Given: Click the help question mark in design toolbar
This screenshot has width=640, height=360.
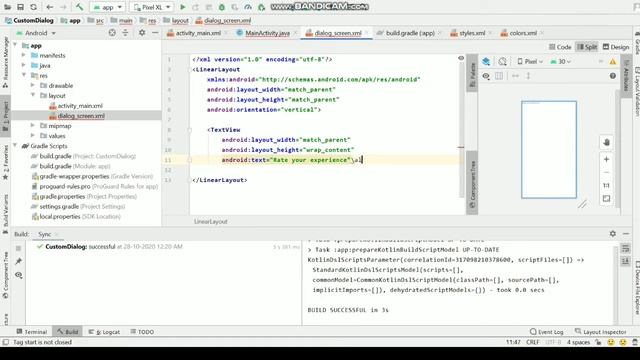Looking at the screenshot, I should click(x=613, y=76).
